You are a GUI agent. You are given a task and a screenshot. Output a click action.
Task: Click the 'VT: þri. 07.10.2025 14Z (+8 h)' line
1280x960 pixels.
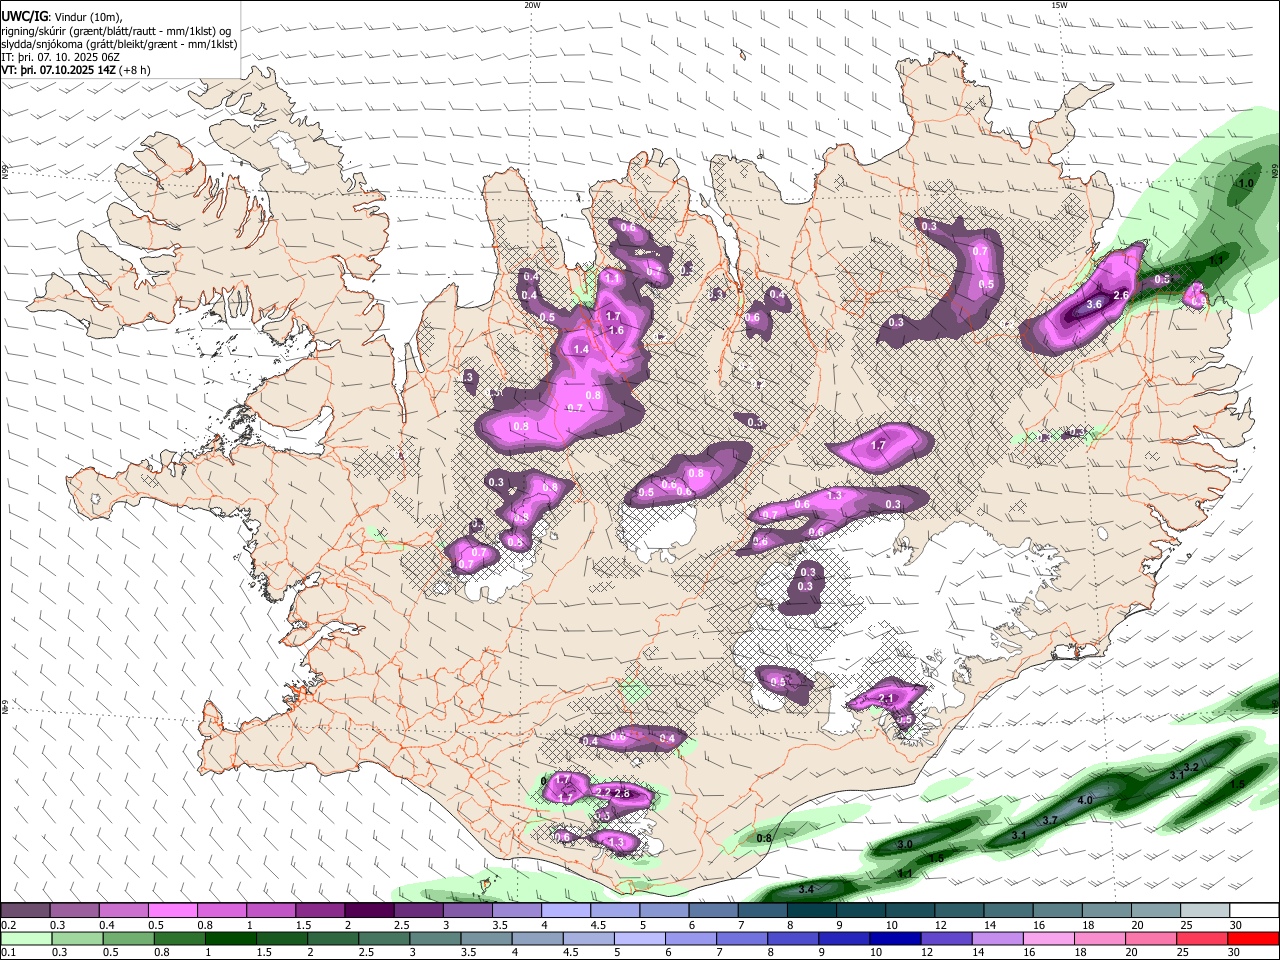pyautogui.click(x=76, y=70)
